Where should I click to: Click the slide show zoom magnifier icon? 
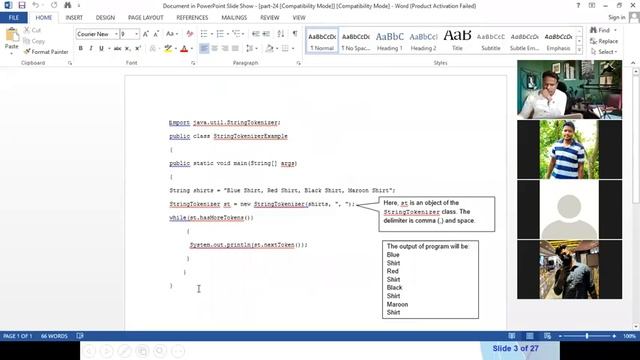[x=160, y=351]
